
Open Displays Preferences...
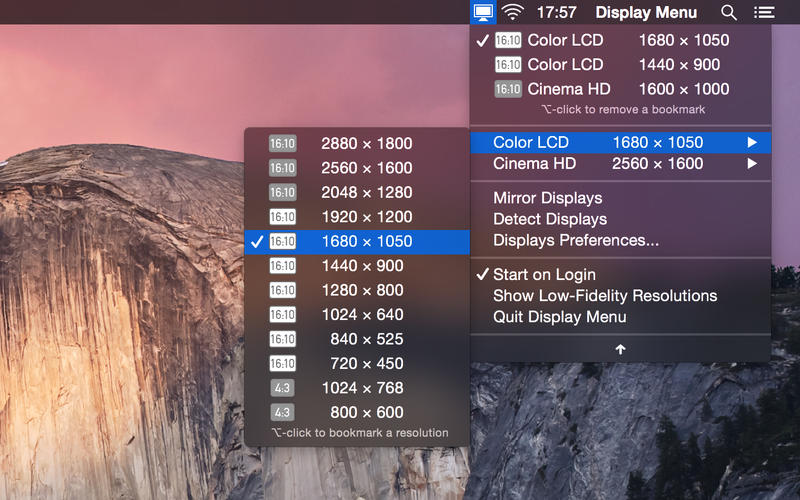point(575,240)
